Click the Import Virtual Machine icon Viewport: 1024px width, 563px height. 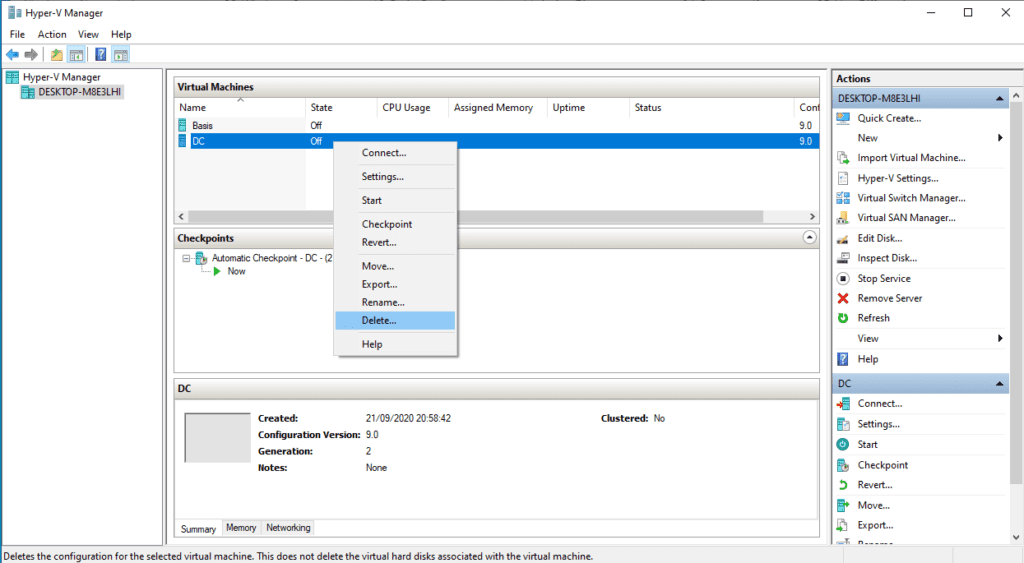click(843, 158)
